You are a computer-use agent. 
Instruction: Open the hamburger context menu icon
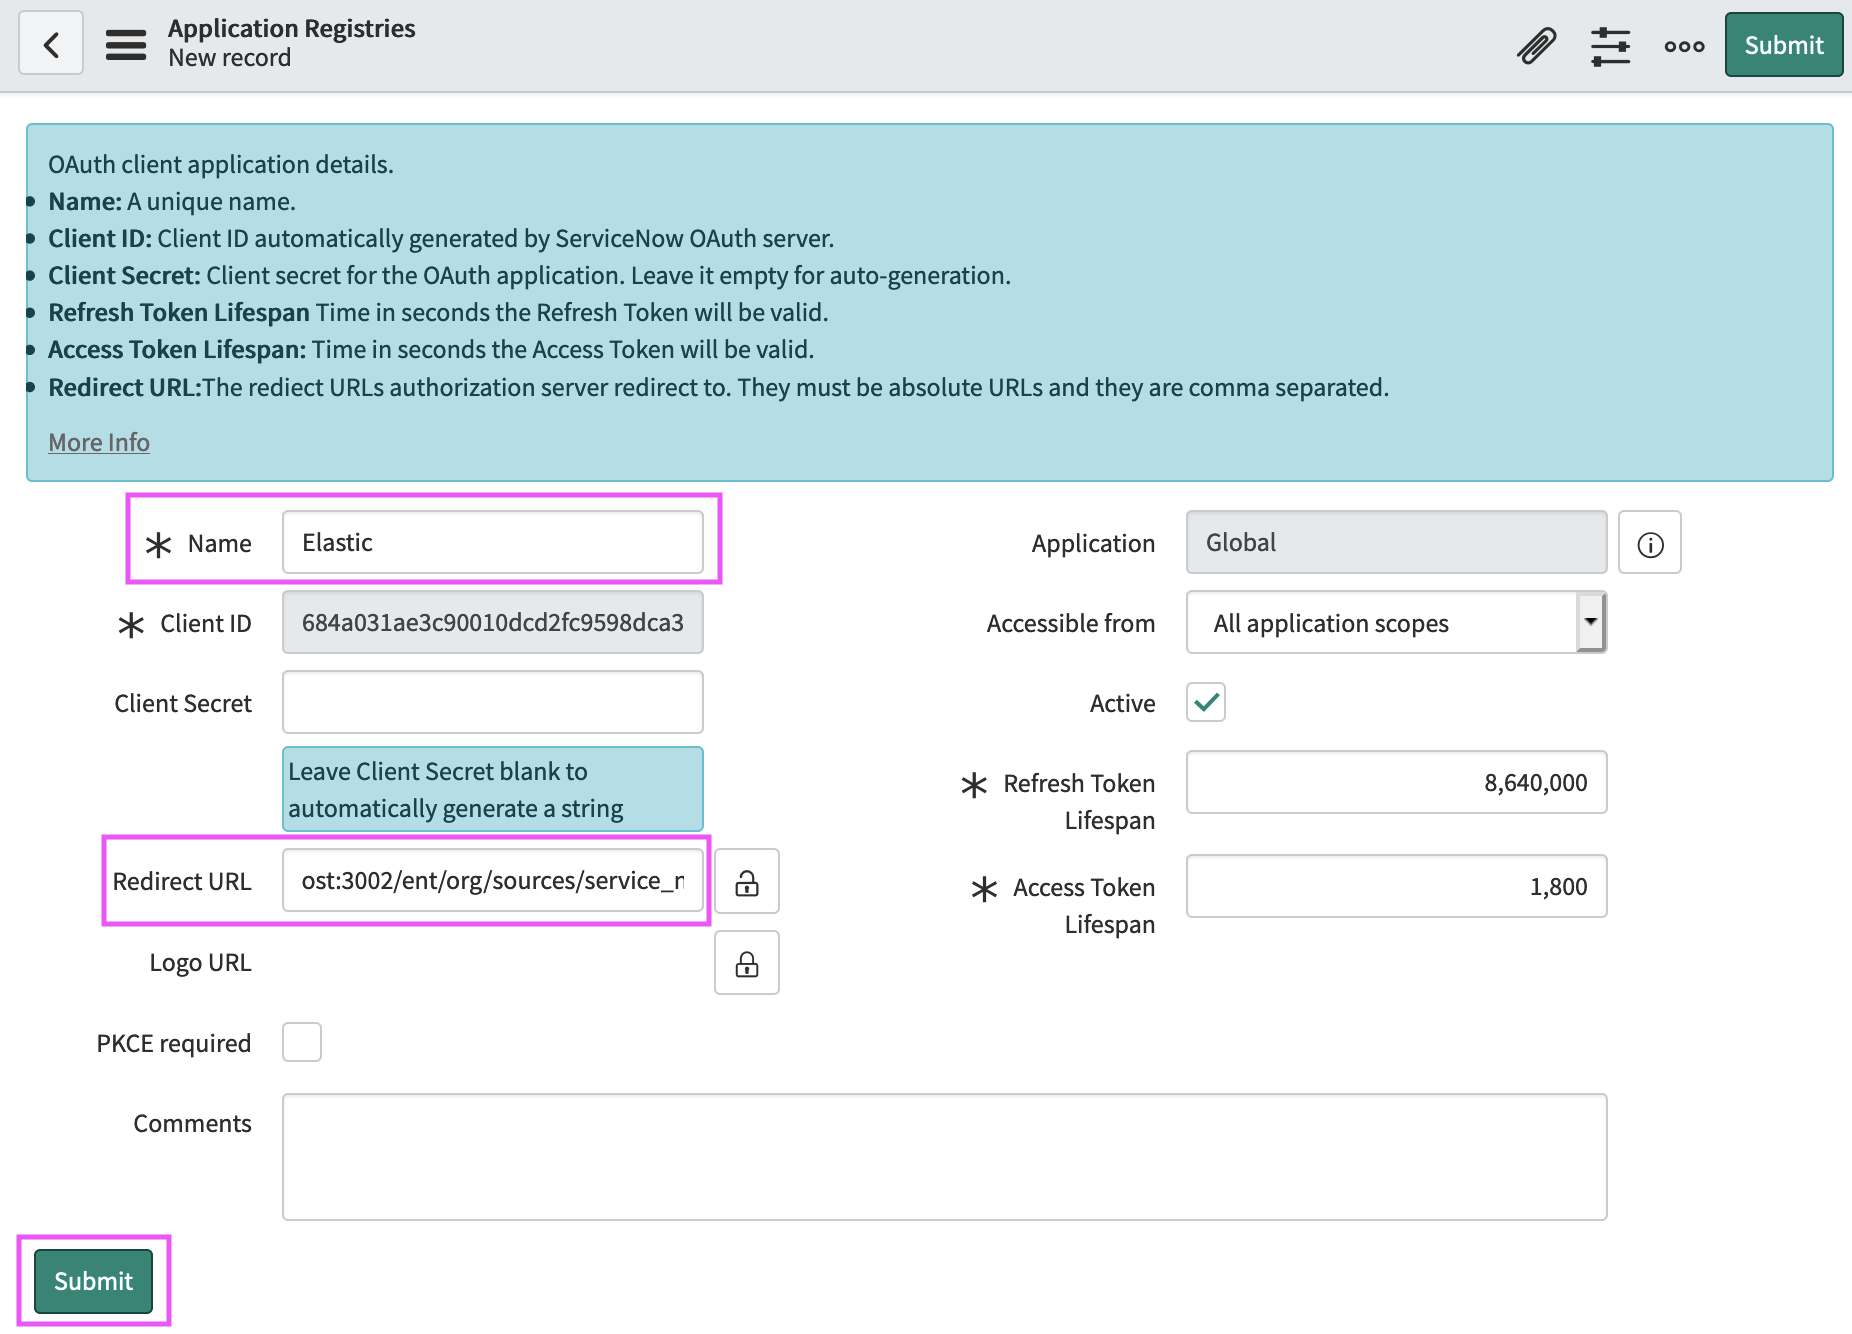pos(126,44)
